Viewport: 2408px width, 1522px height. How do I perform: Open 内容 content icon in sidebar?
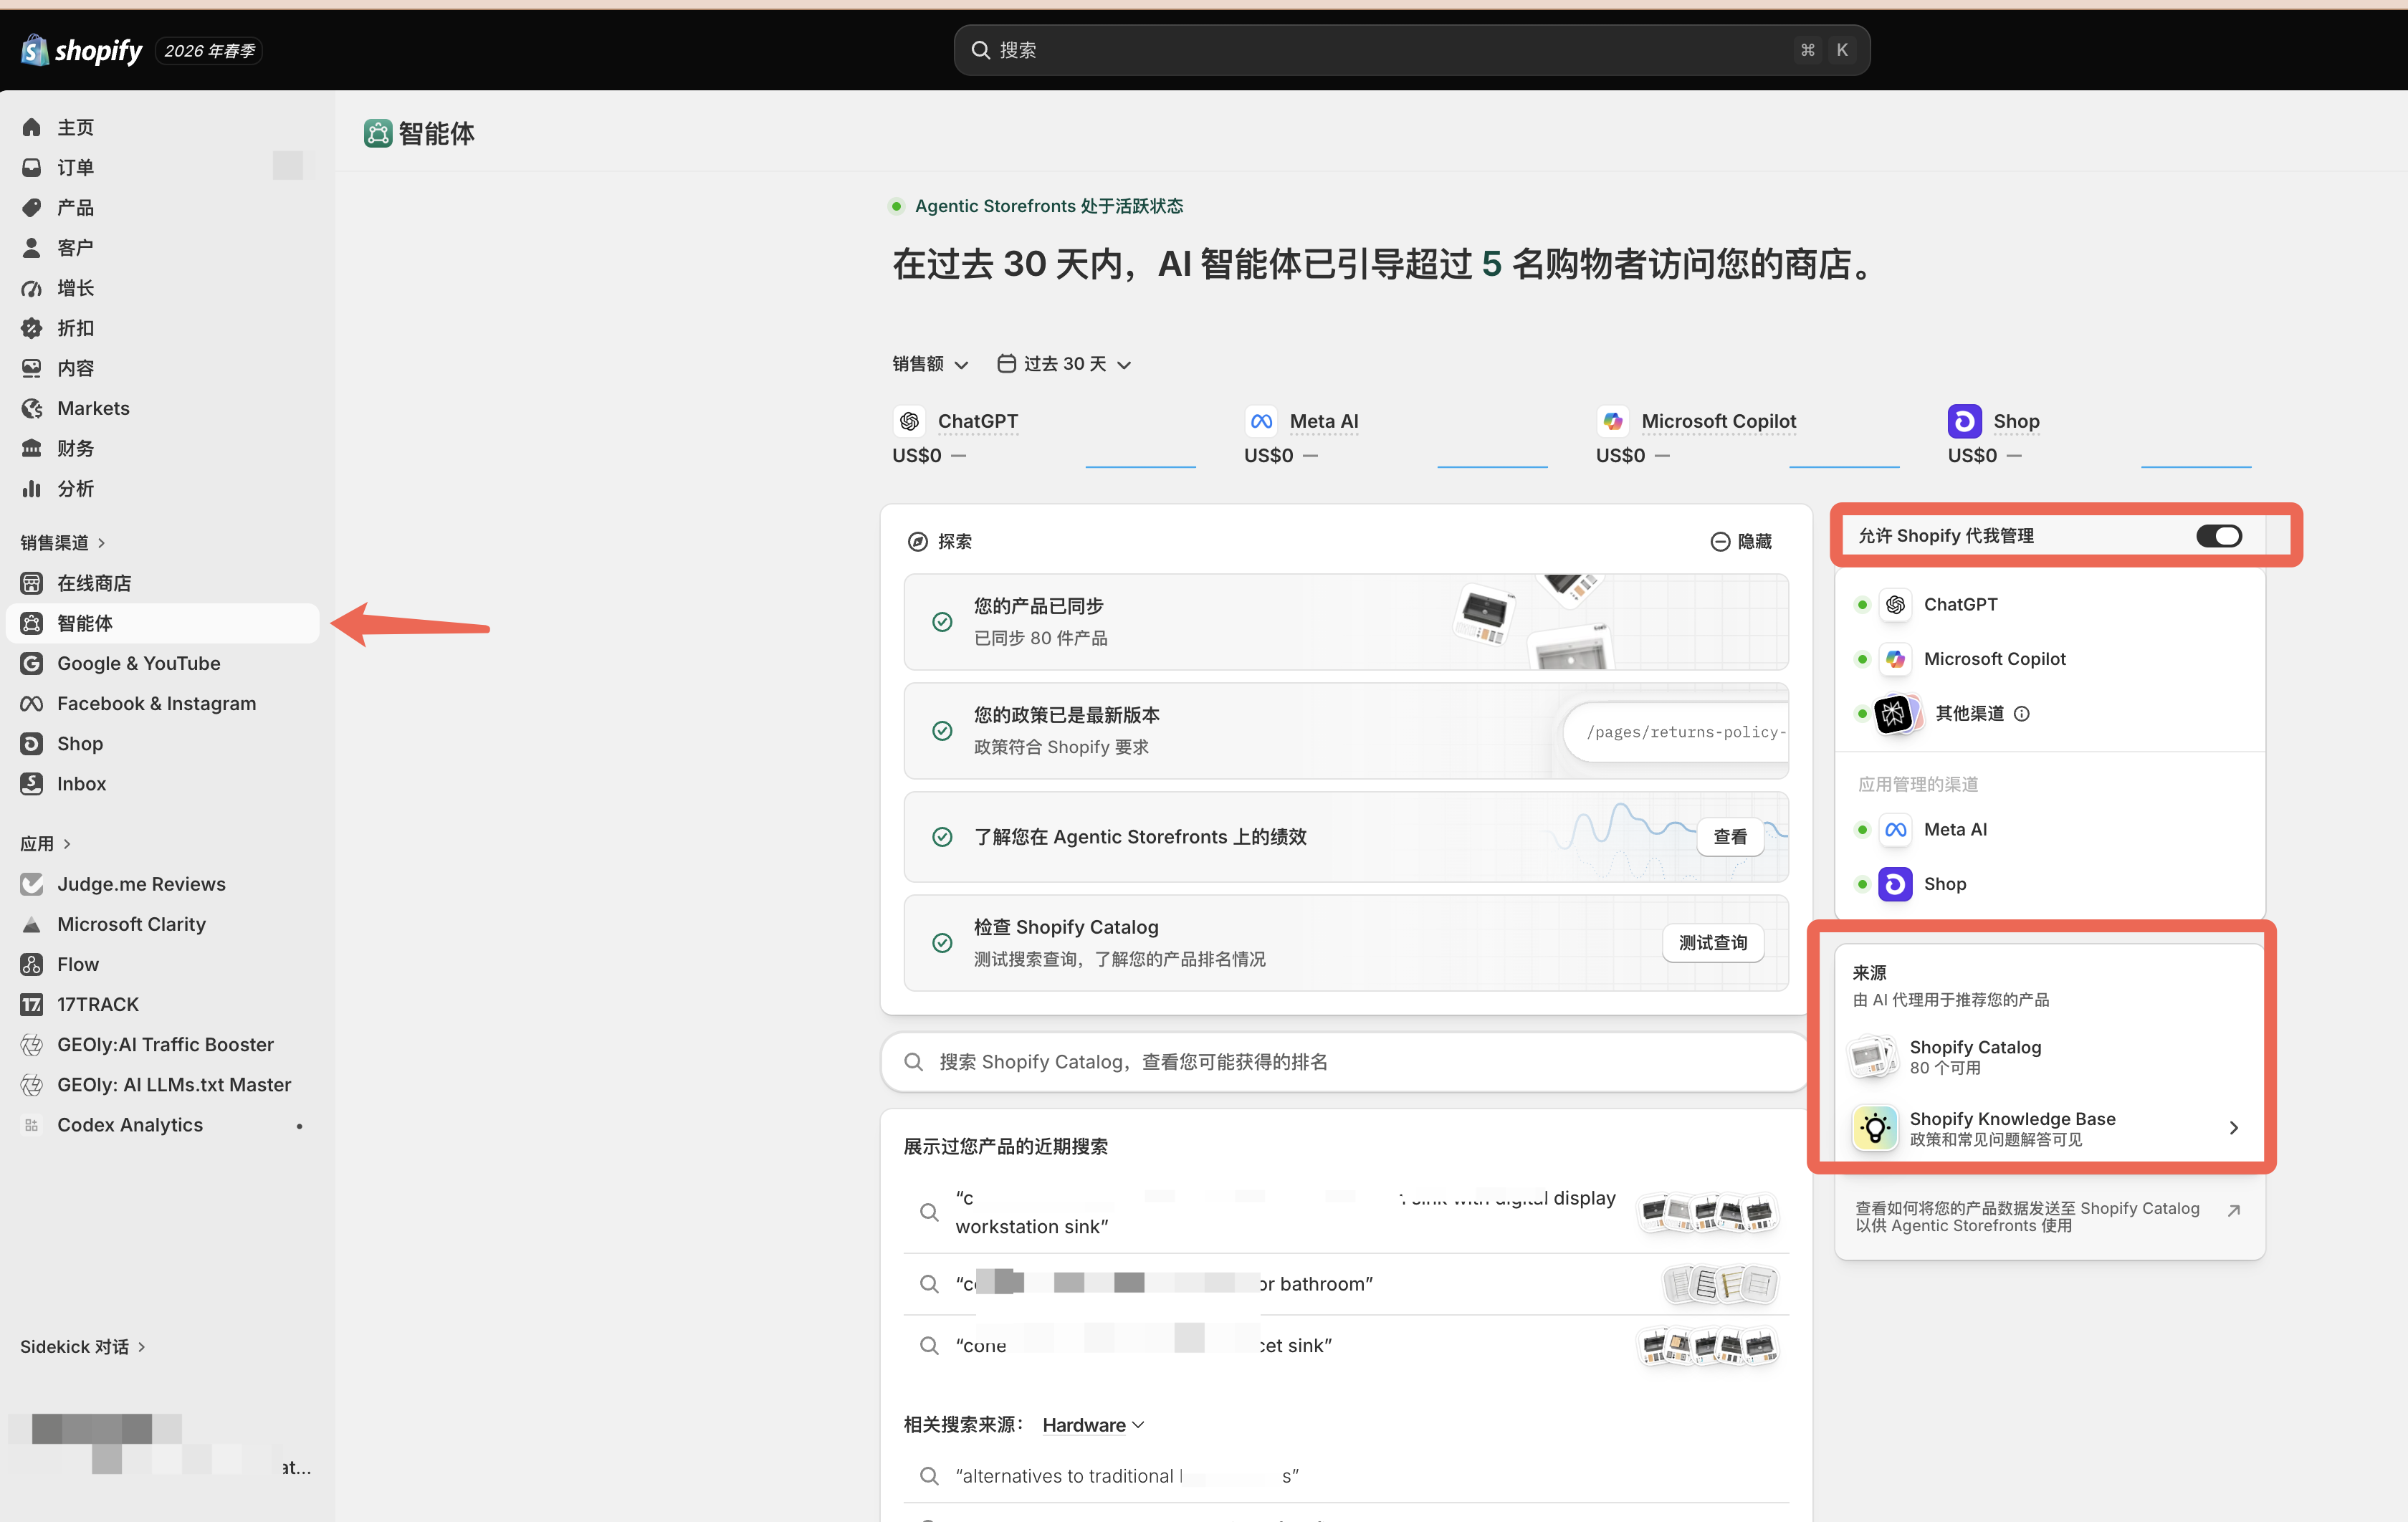32,368
